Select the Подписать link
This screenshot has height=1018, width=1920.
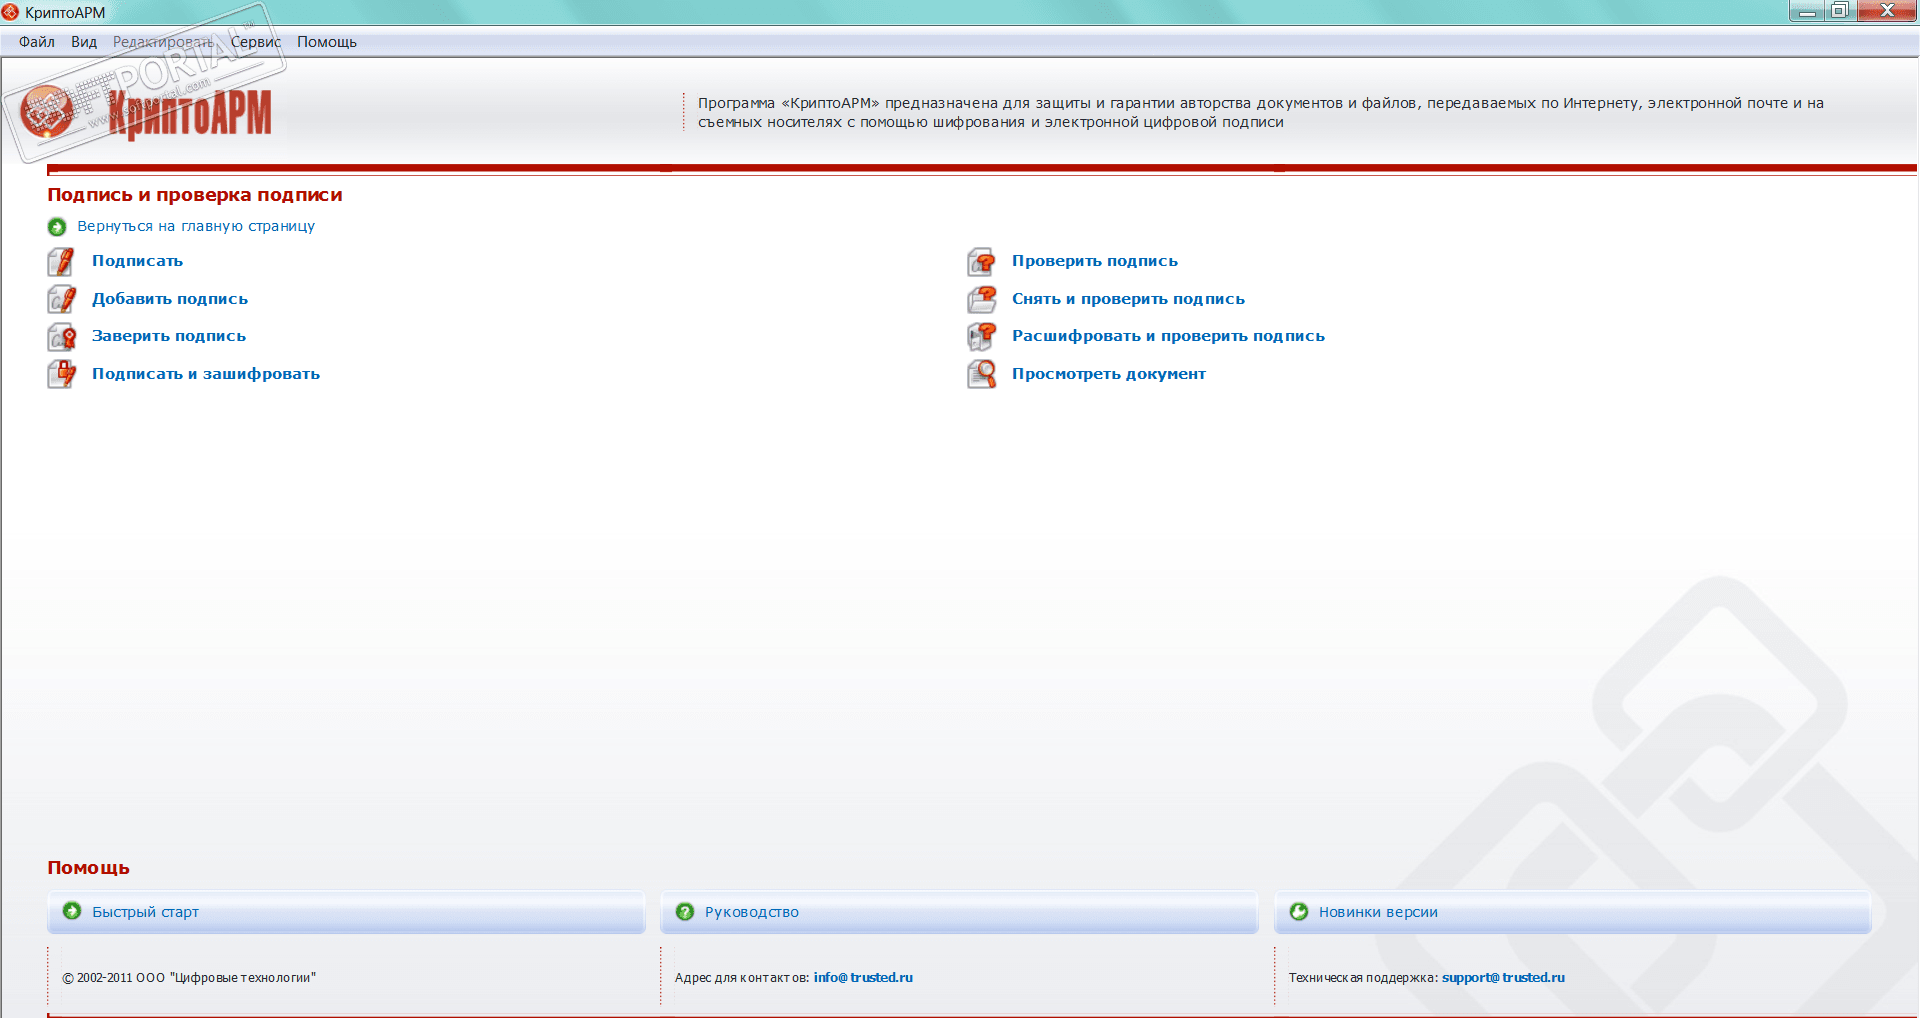[138, 261]
